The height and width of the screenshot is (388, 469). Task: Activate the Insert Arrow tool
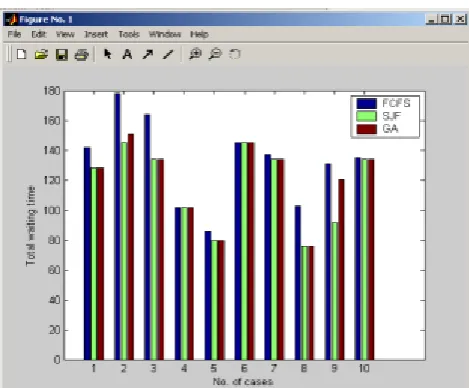point(148,54)
